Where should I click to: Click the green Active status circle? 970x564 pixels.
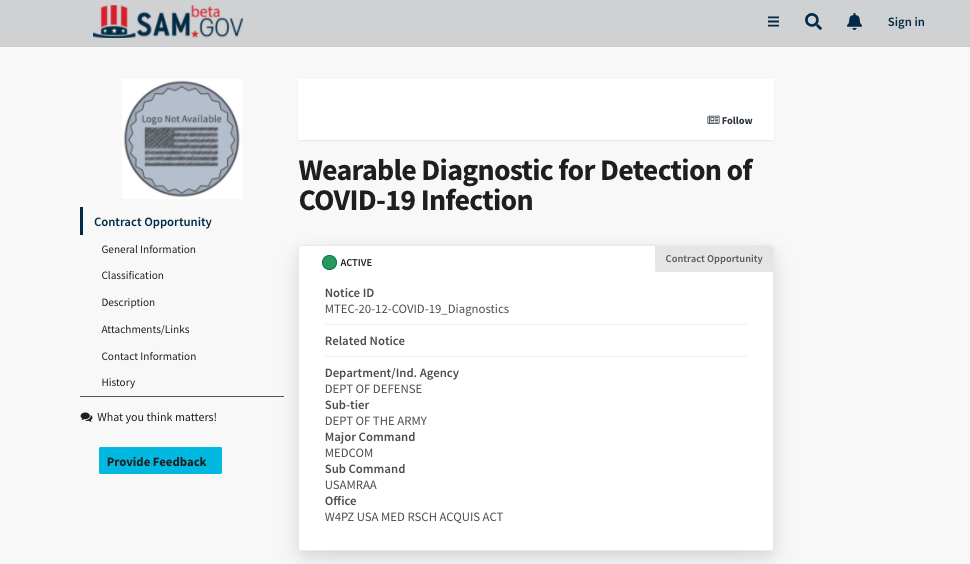[x=329, y=263]
